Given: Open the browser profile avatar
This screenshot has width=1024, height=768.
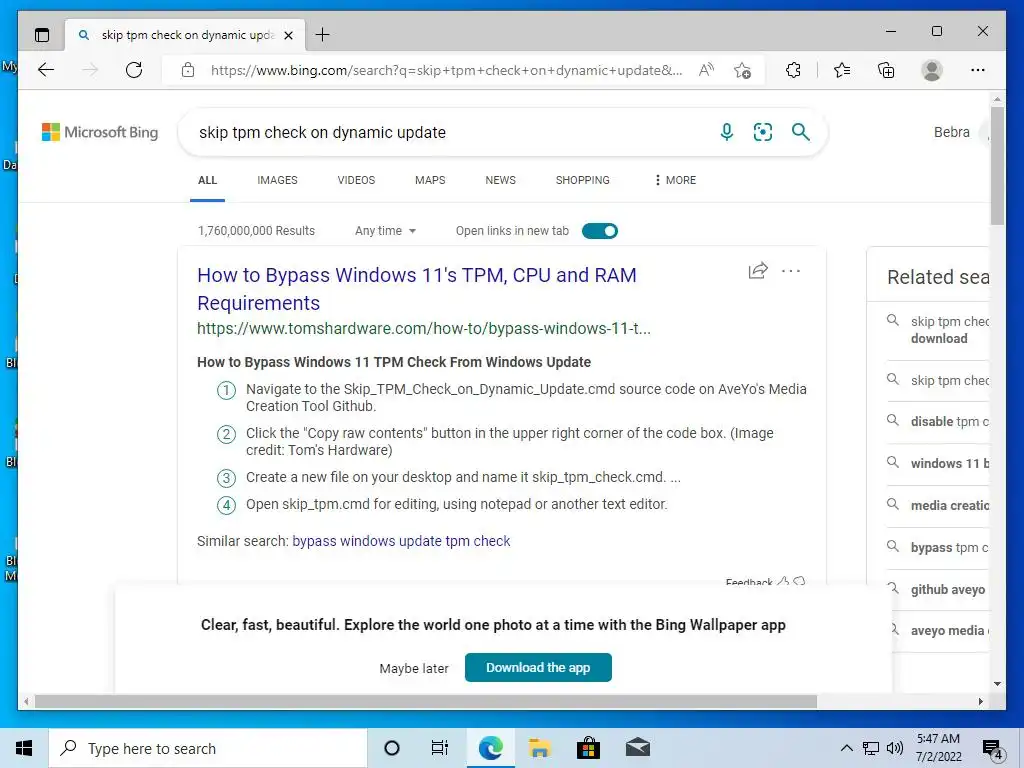Looking at the screenshot, I should tap(932, 70).
